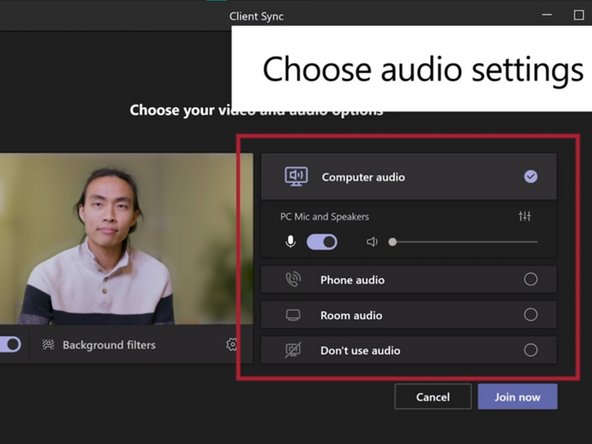Click the Computer audio label
This screenshot has height=444, width=592.
(x=363, y=177)
